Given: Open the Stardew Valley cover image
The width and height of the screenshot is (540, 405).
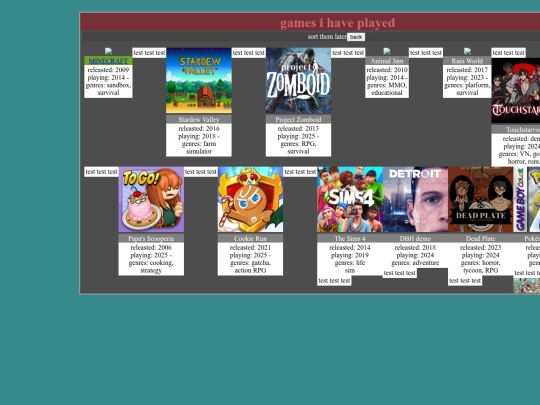Looking at the screenshot, I should 199,81.
